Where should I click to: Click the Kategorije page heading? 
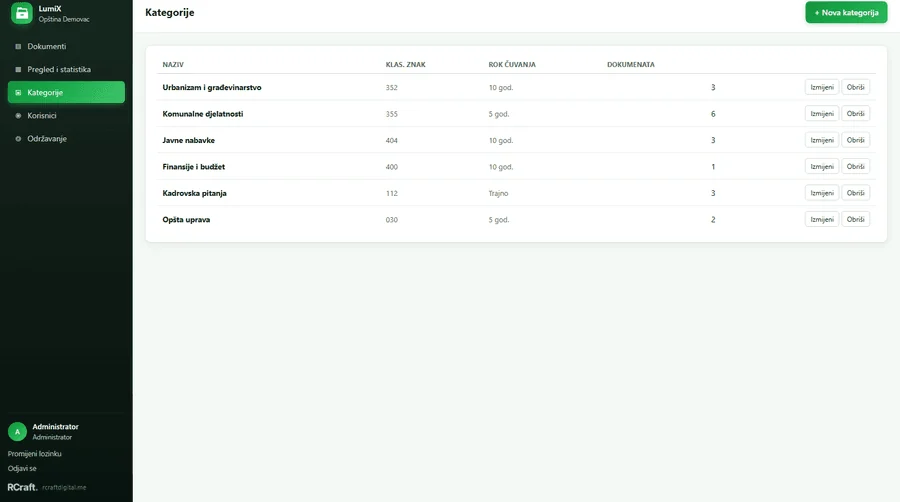(169, 13)
